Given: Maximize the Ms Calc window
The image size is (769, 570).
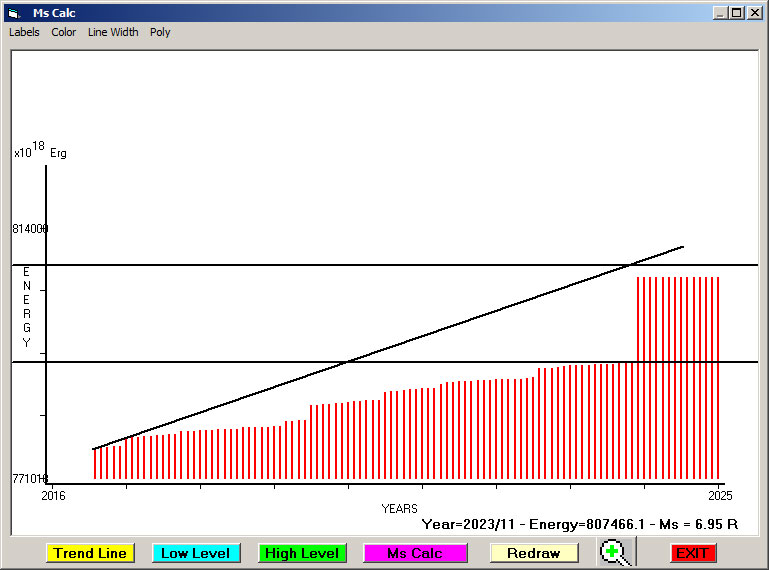Looking at the screenshot, I should (737, 13).
